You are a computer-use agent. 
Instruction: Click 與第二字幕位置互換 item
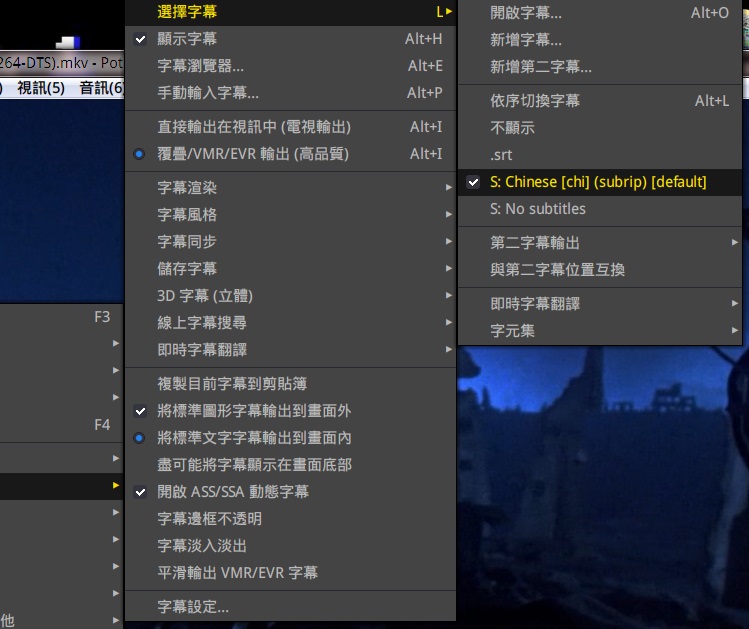coord(600,270)
